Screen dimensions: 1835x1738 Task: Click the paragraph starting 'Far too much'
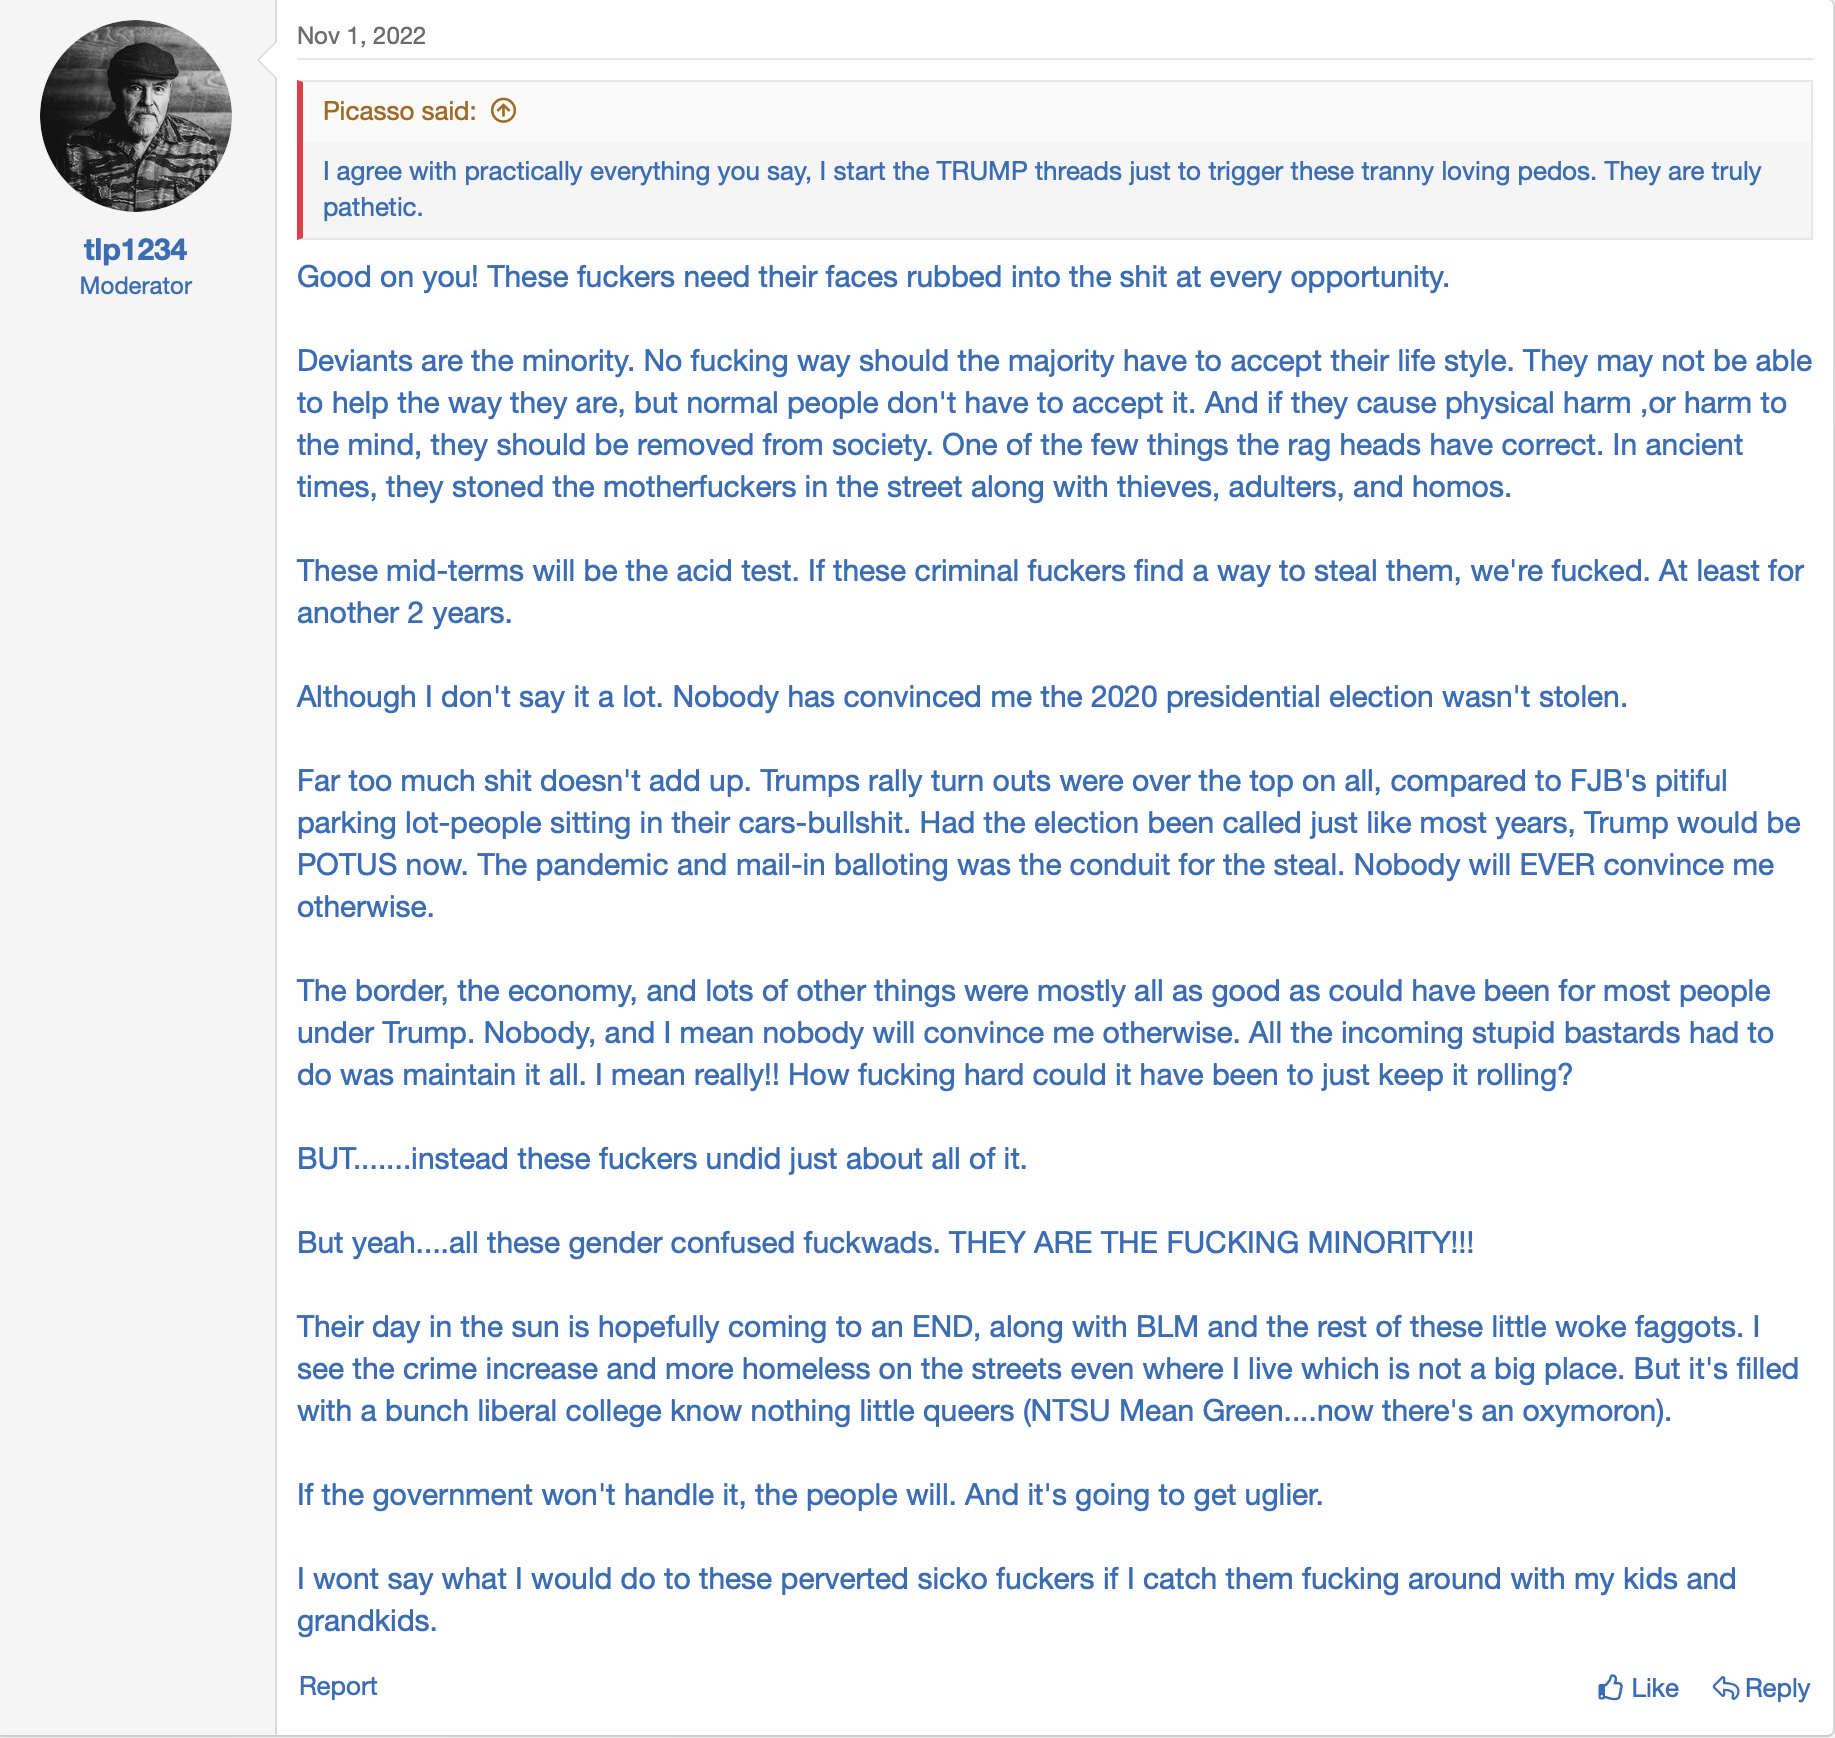pyautogui.click(x=1040, y=843)
